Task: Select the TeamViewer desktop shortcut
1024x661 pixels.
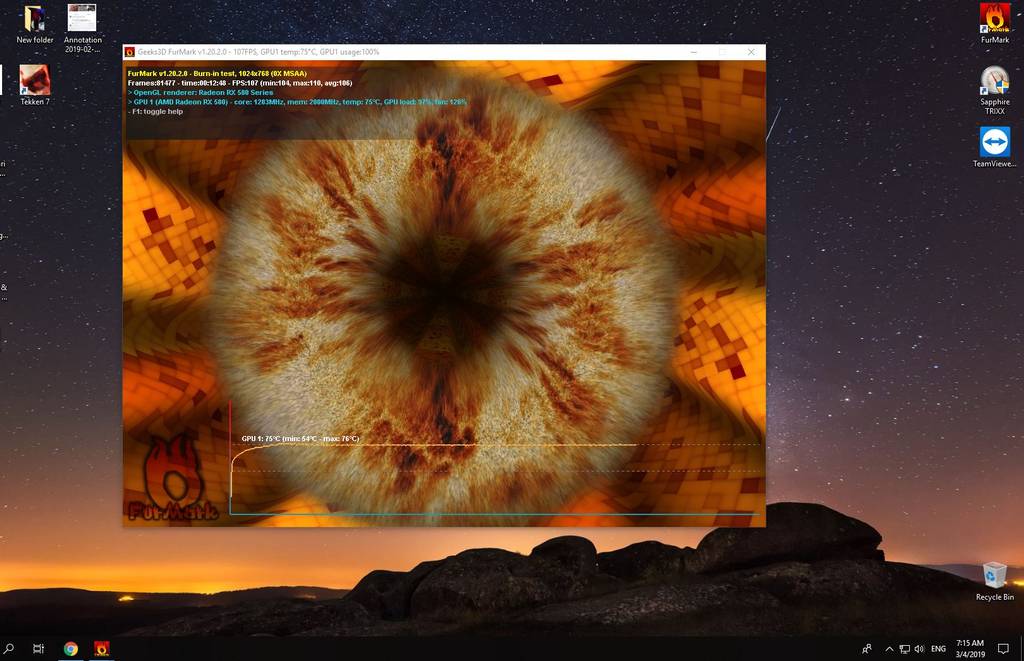Action: tap(995, 148)
